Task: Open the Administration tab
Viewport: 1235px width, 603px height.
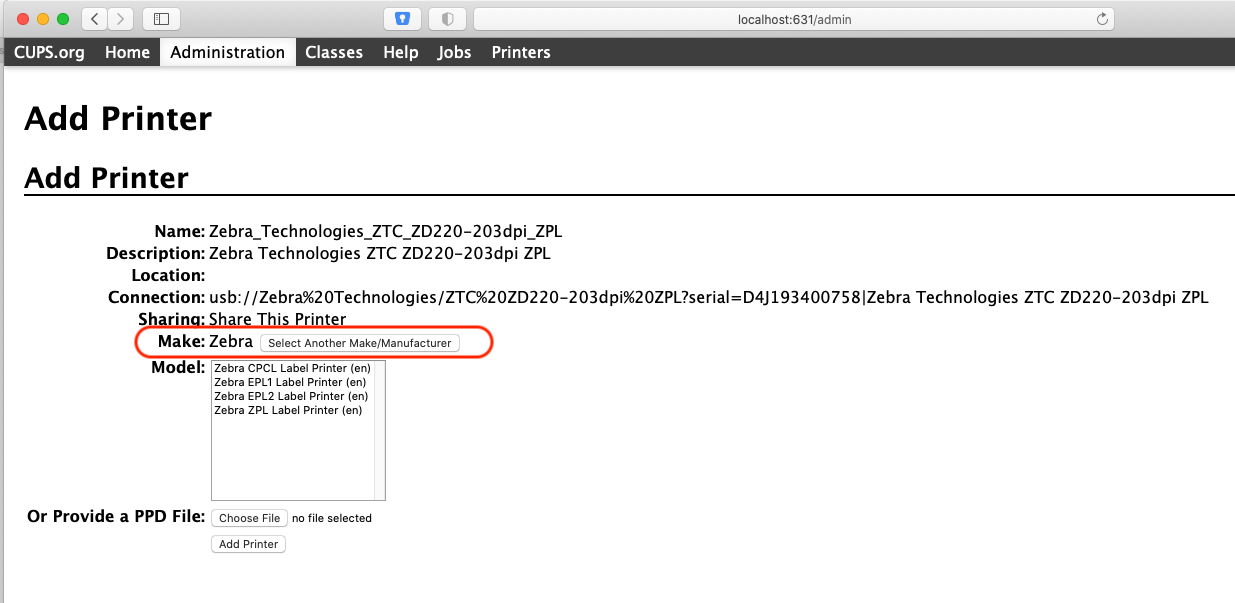Action: click(x=227, y=52)
